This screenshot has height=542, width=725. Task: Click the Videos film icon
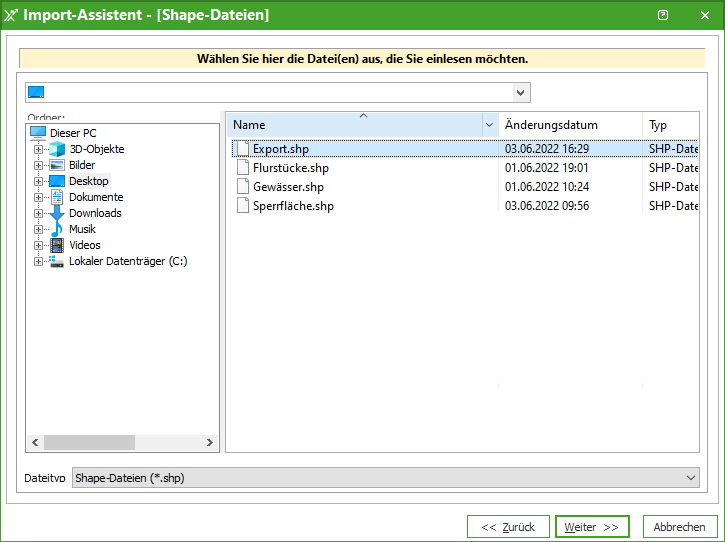tap(57, 245)
